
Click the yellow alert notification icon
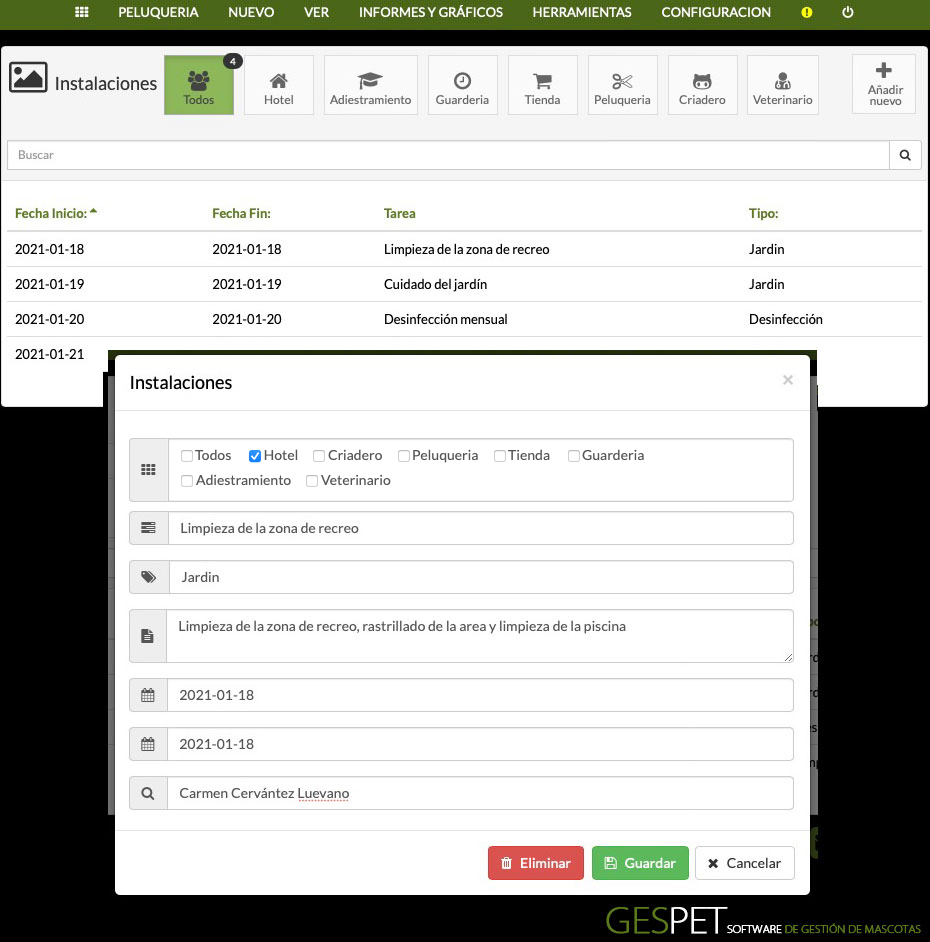pos(806,12)
